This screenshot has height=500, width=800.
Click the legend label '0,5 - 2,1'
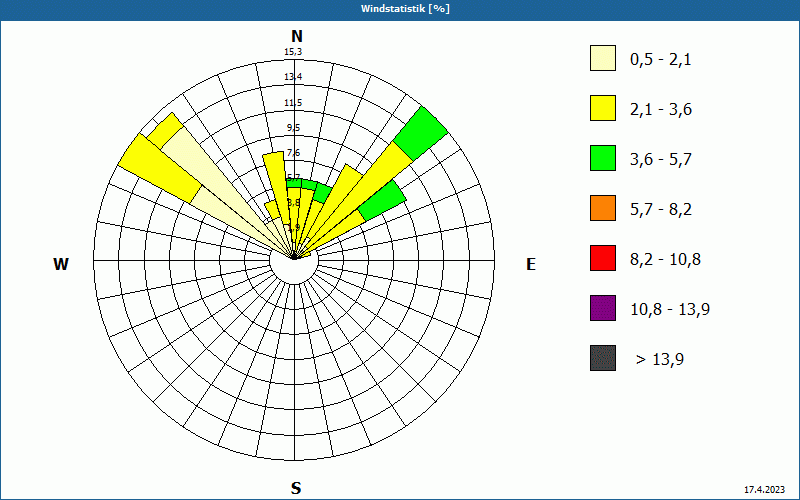(x=661, y=60)
